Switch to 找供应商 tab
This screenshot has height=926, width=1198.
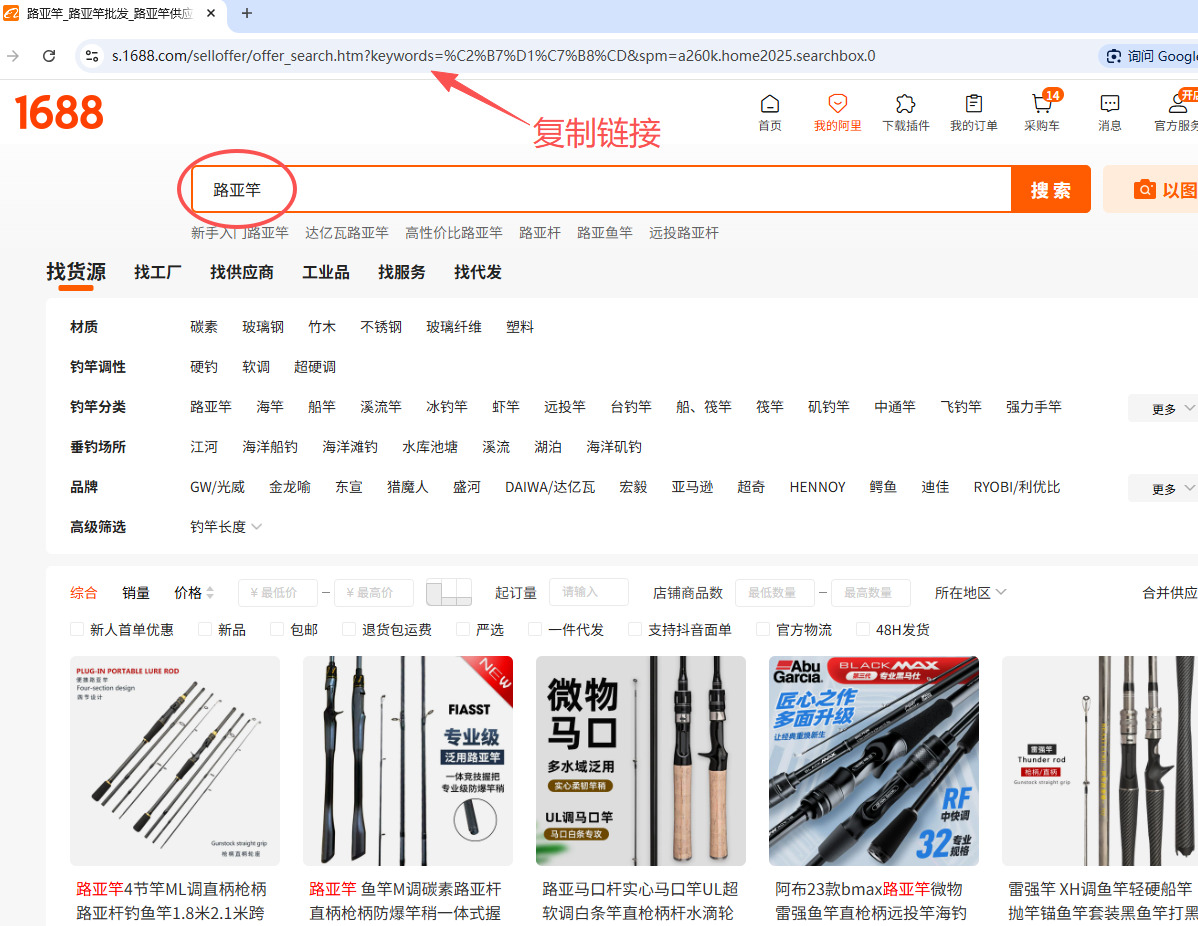pos(241,272)
